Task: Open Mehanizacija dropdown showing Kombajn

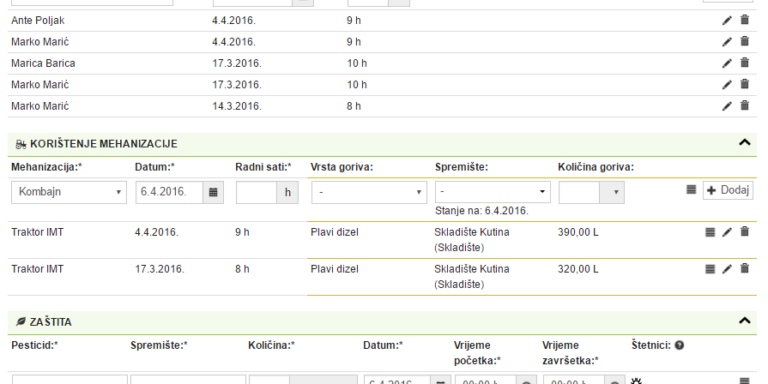Action: pos(69,192)
